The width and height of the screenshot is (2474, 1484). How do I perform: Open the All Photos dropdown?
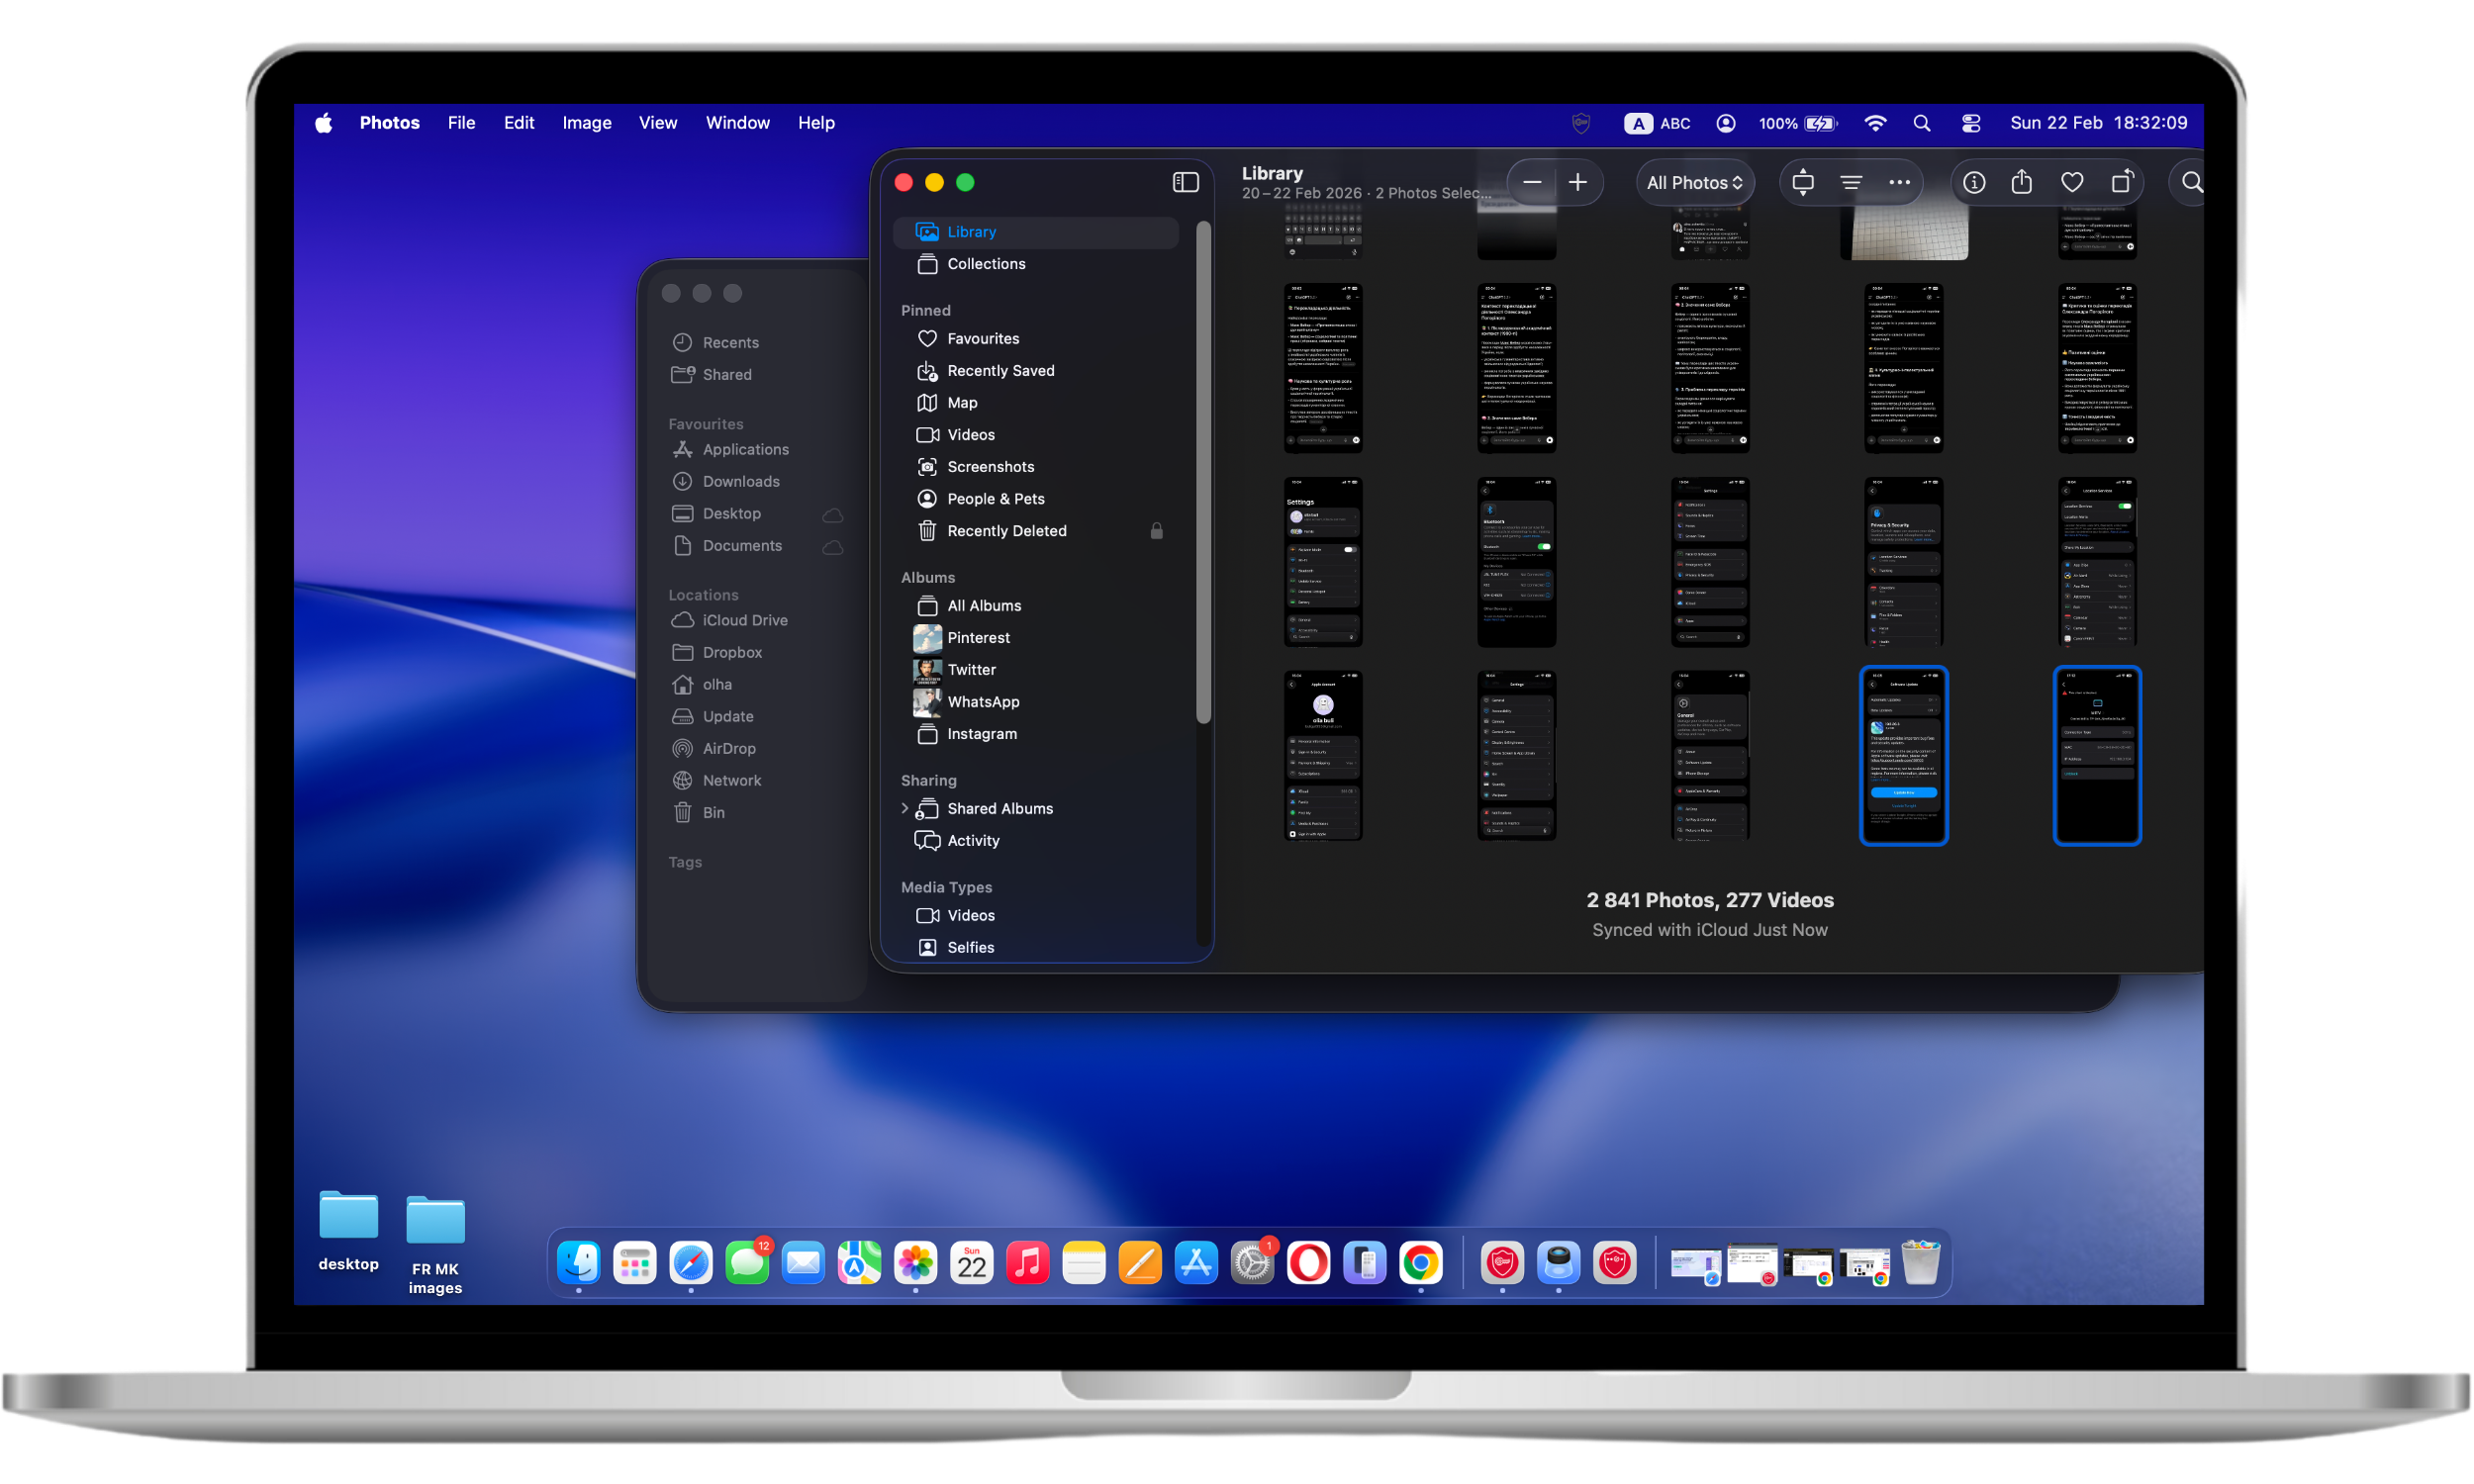1694,182
